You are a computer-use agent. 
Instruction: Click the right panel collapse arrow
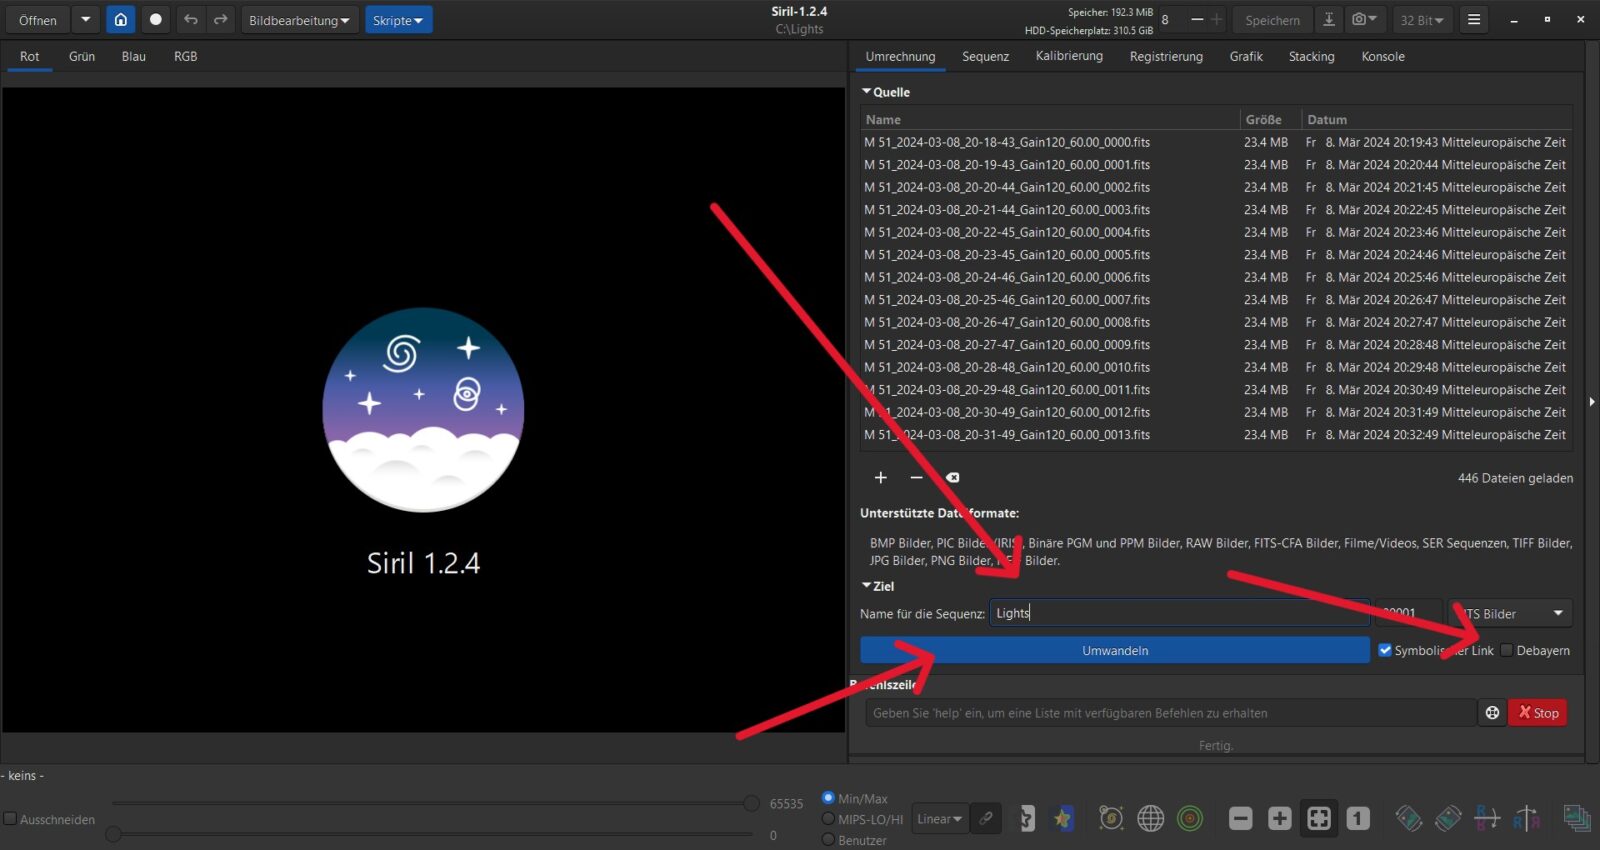click(1592, 402)
